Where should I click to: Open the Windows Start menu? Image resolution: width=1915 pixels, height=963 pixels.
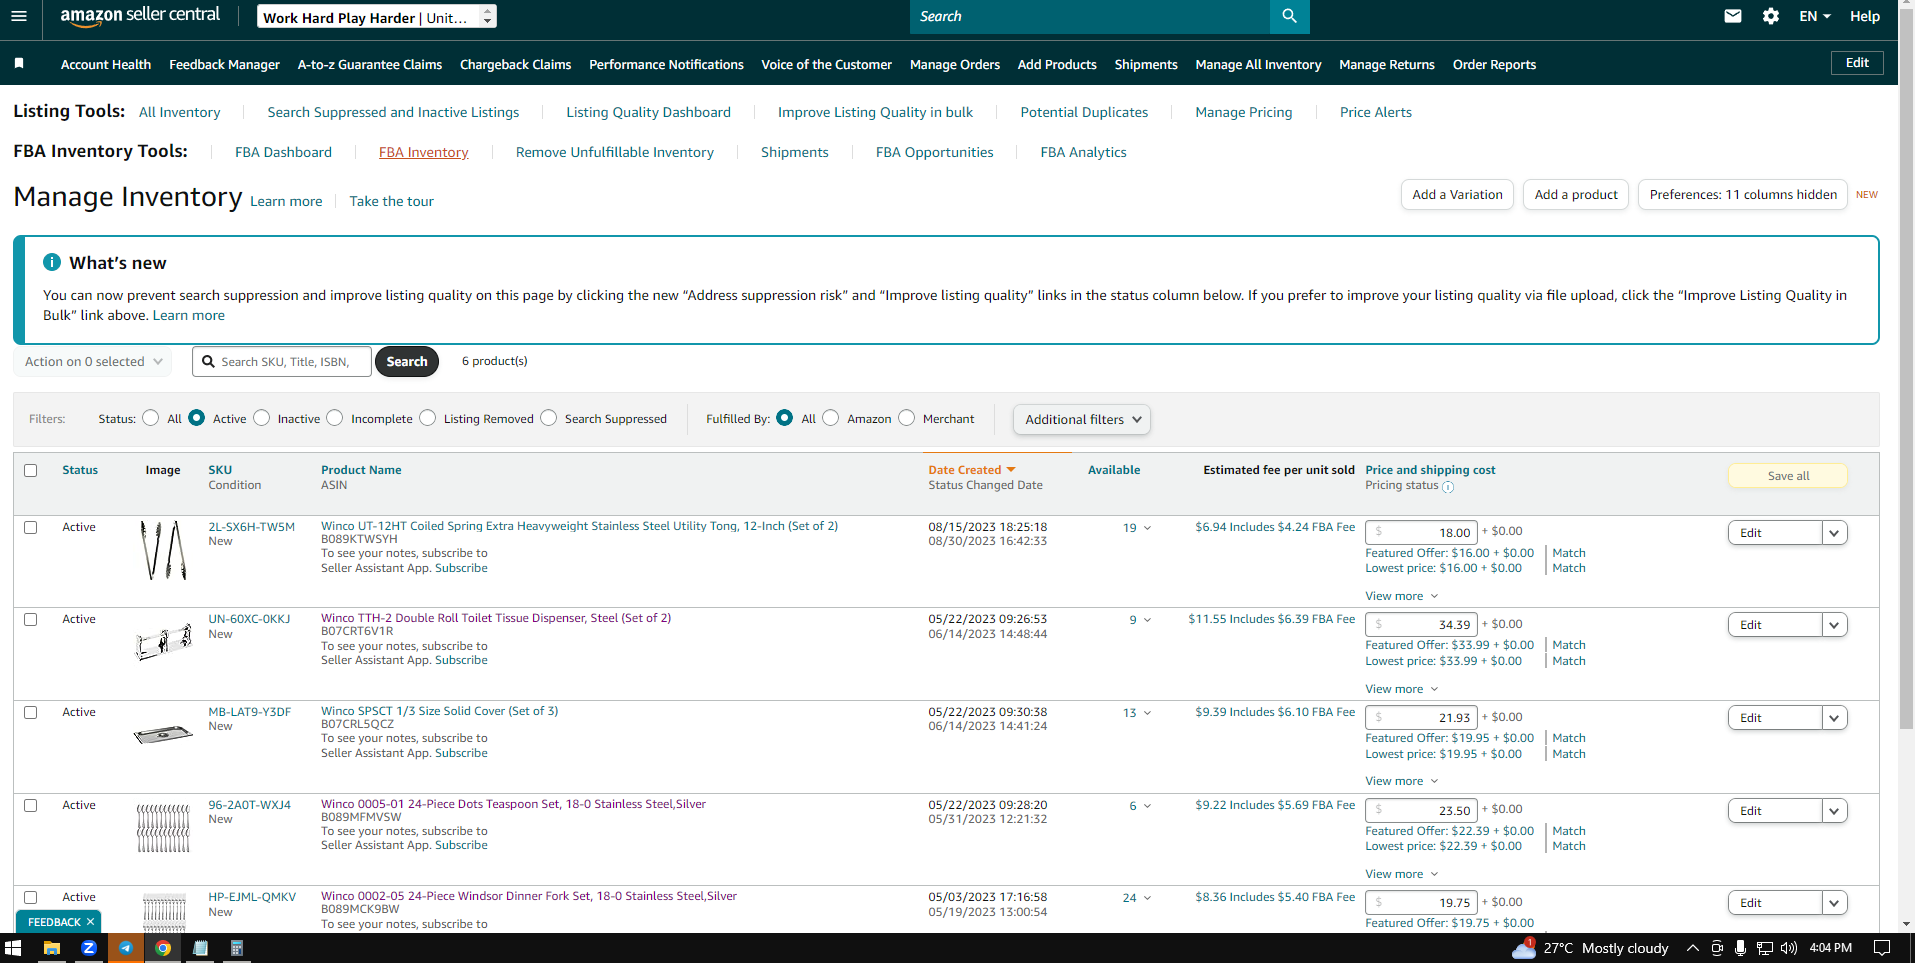pos(13,948)
